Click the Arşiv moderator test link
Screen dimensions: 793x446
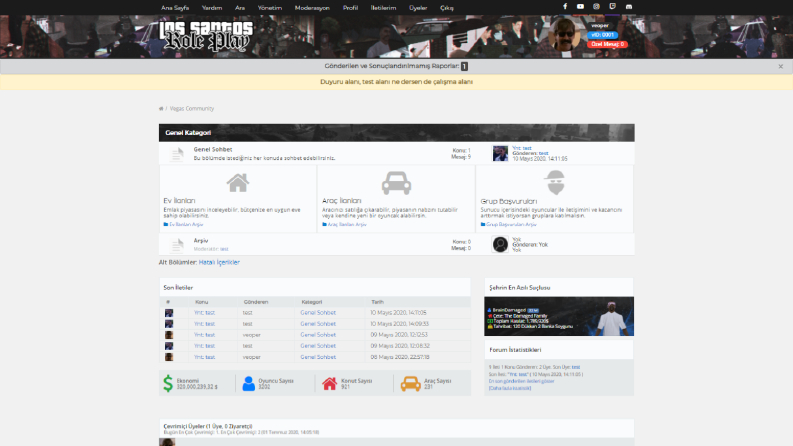pyautogui.click(x=224, y=249)
